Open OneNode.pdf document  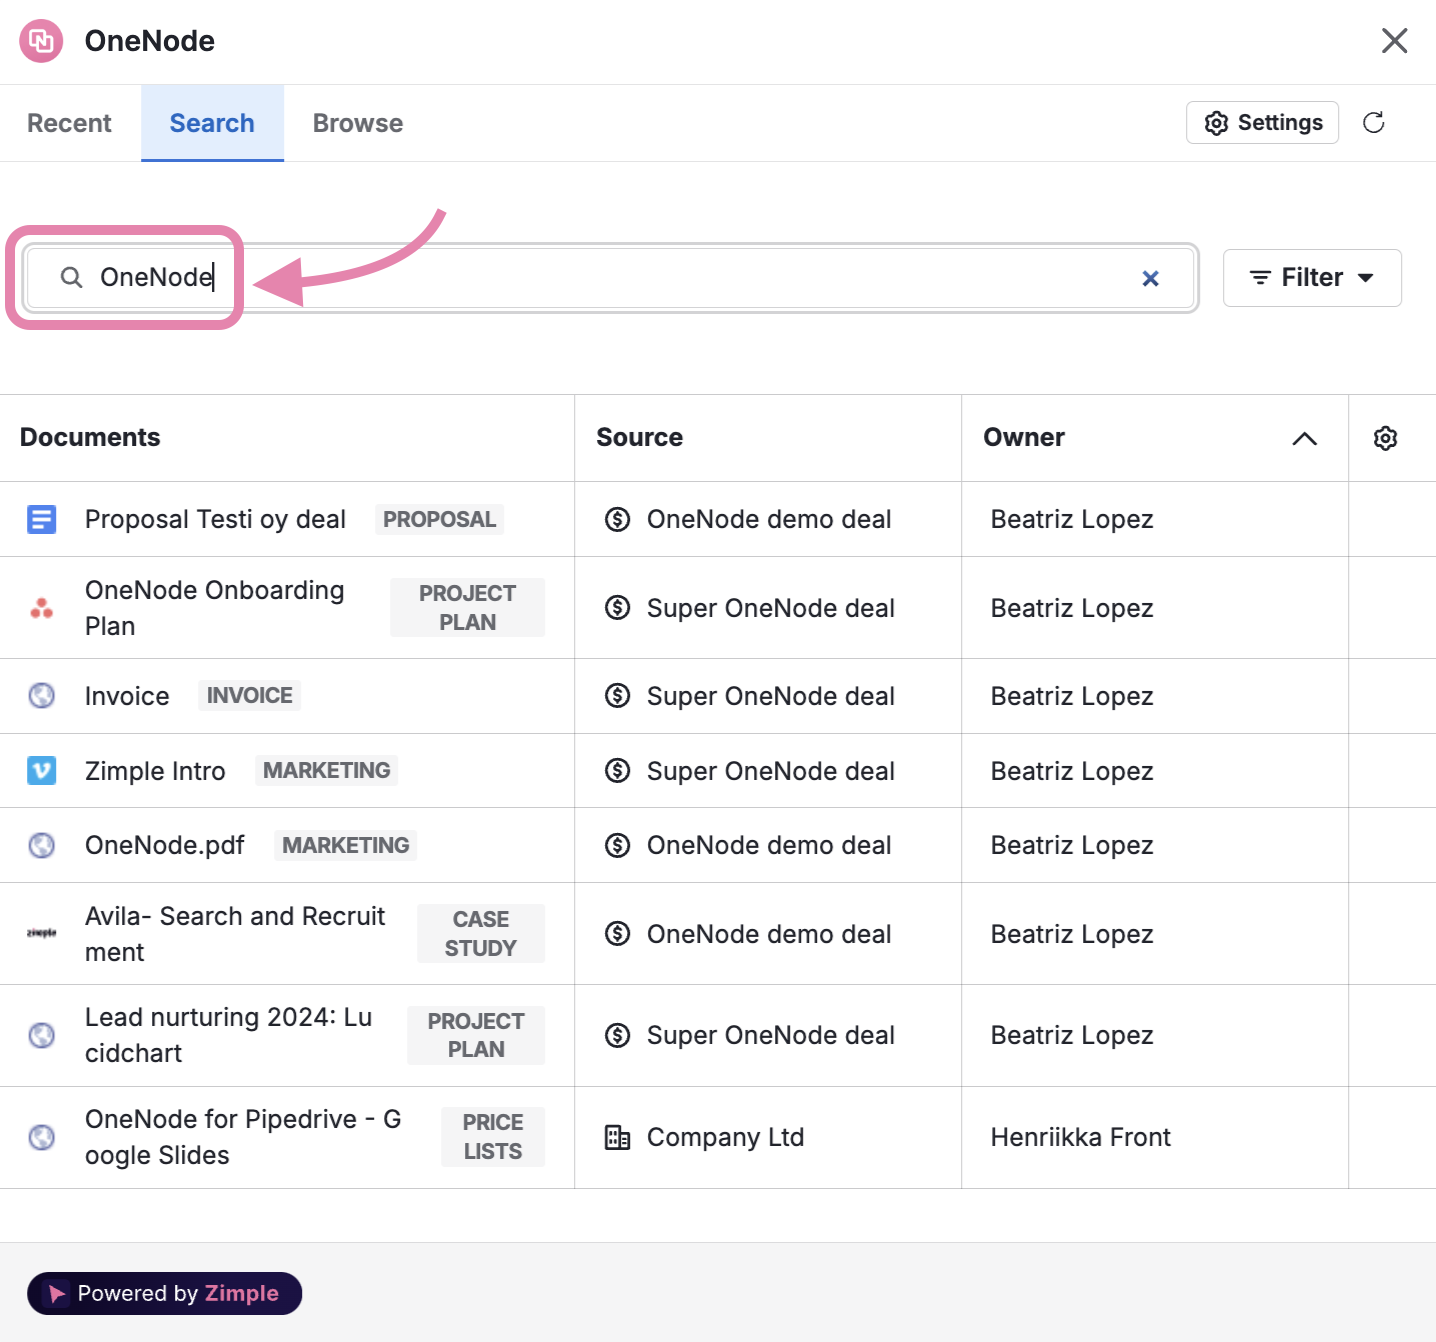point(165,846)
